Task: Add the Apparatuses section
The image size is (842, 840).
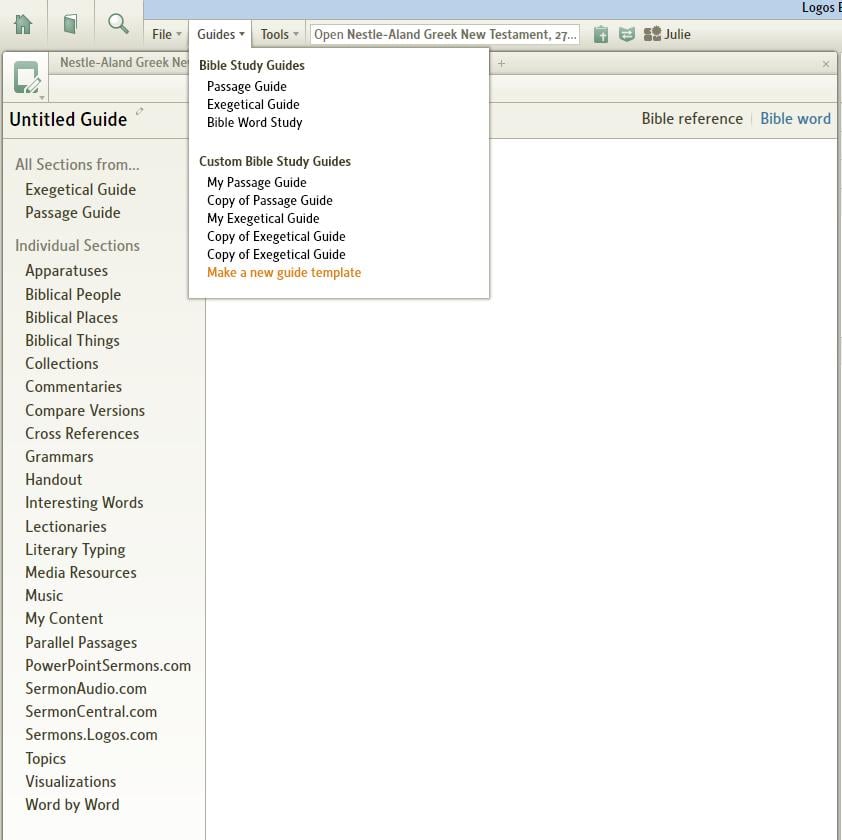Action: 66,271
